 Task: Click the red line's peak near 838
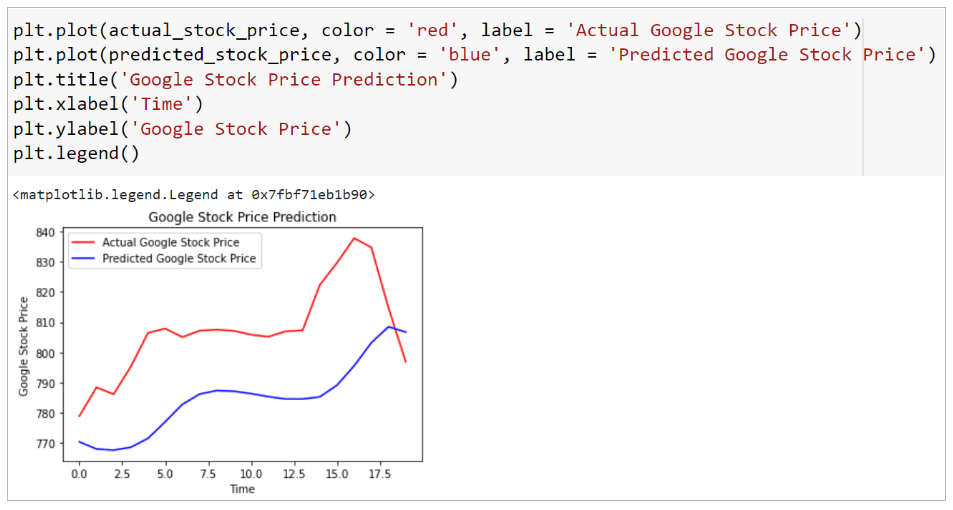pyautogui.click(x=354, y=238)
